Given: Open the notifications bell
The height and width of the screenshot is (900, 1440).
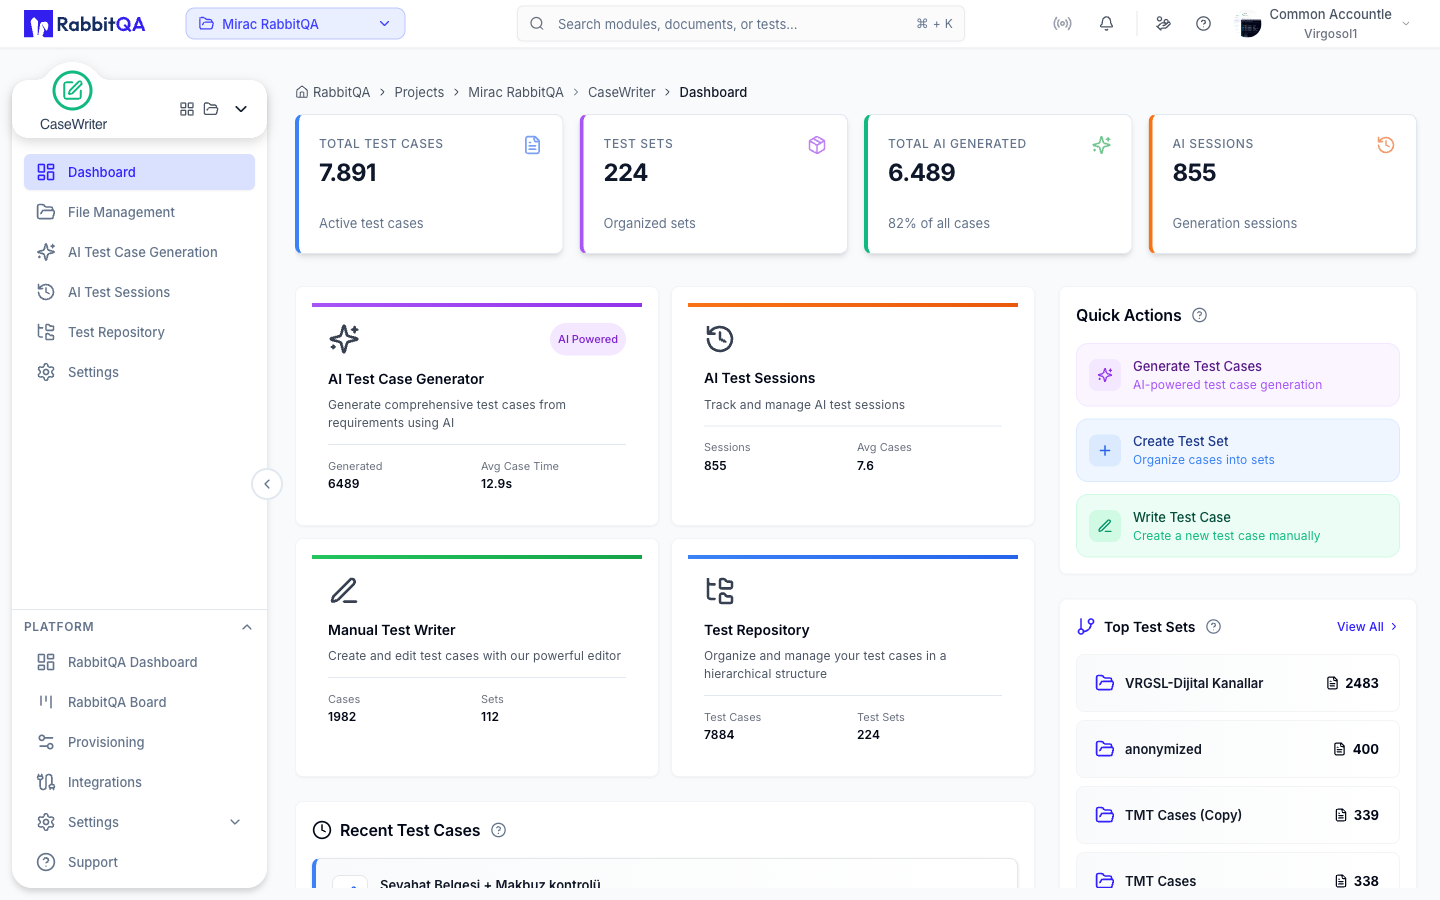Looking at the screenshot, I should point(1106,24).
